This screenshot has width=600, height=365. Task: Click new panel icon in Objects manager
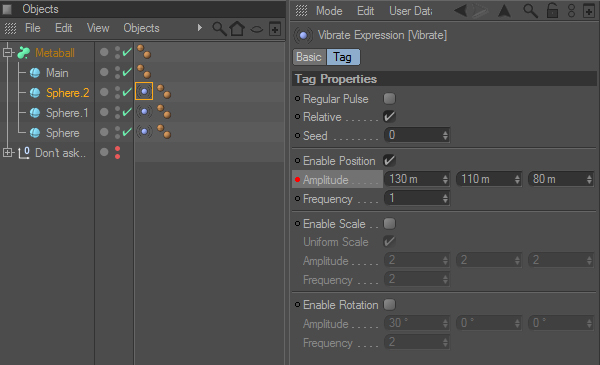click(x=275, y=29)
